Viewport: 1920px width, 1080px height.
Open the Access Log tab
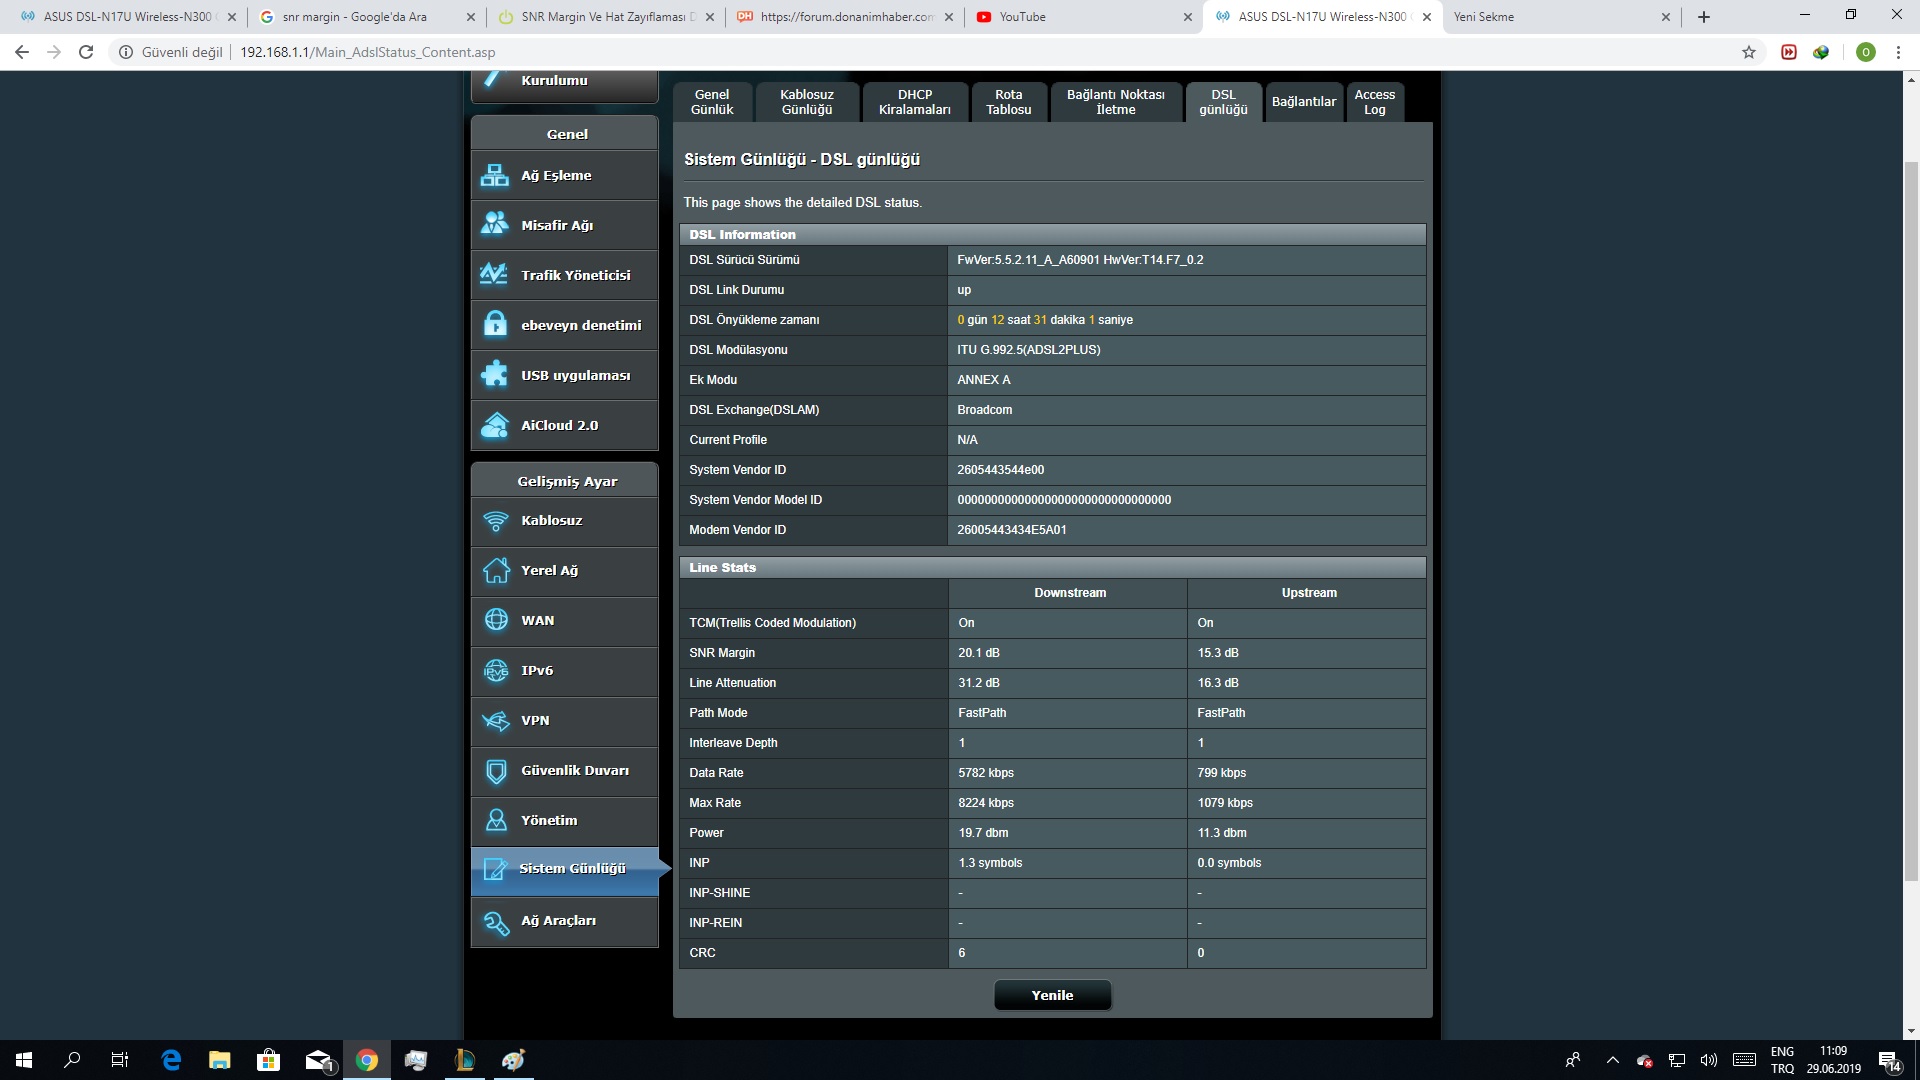pyautogui.click(x=1374, y=102)
